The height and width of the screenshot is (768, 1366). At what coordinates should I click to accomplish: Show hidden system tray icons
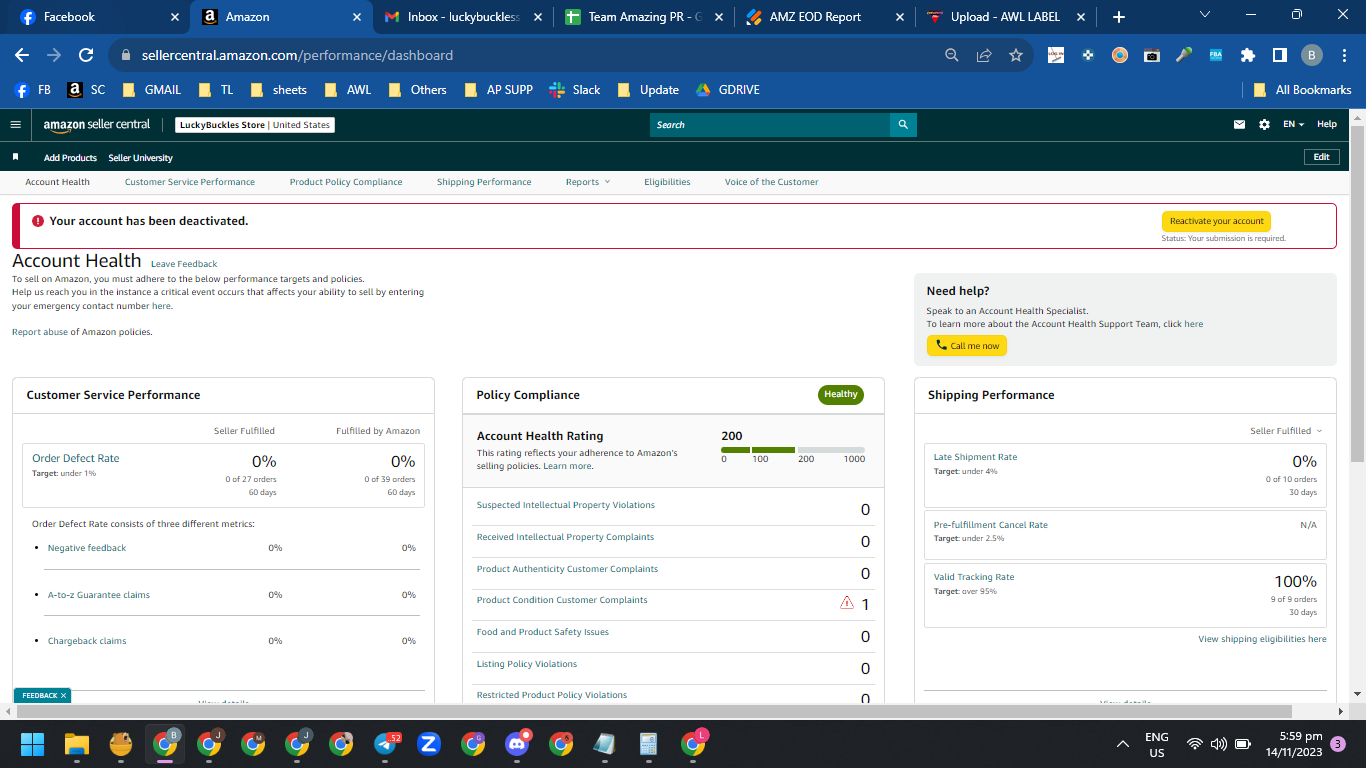click(1123, 744)
